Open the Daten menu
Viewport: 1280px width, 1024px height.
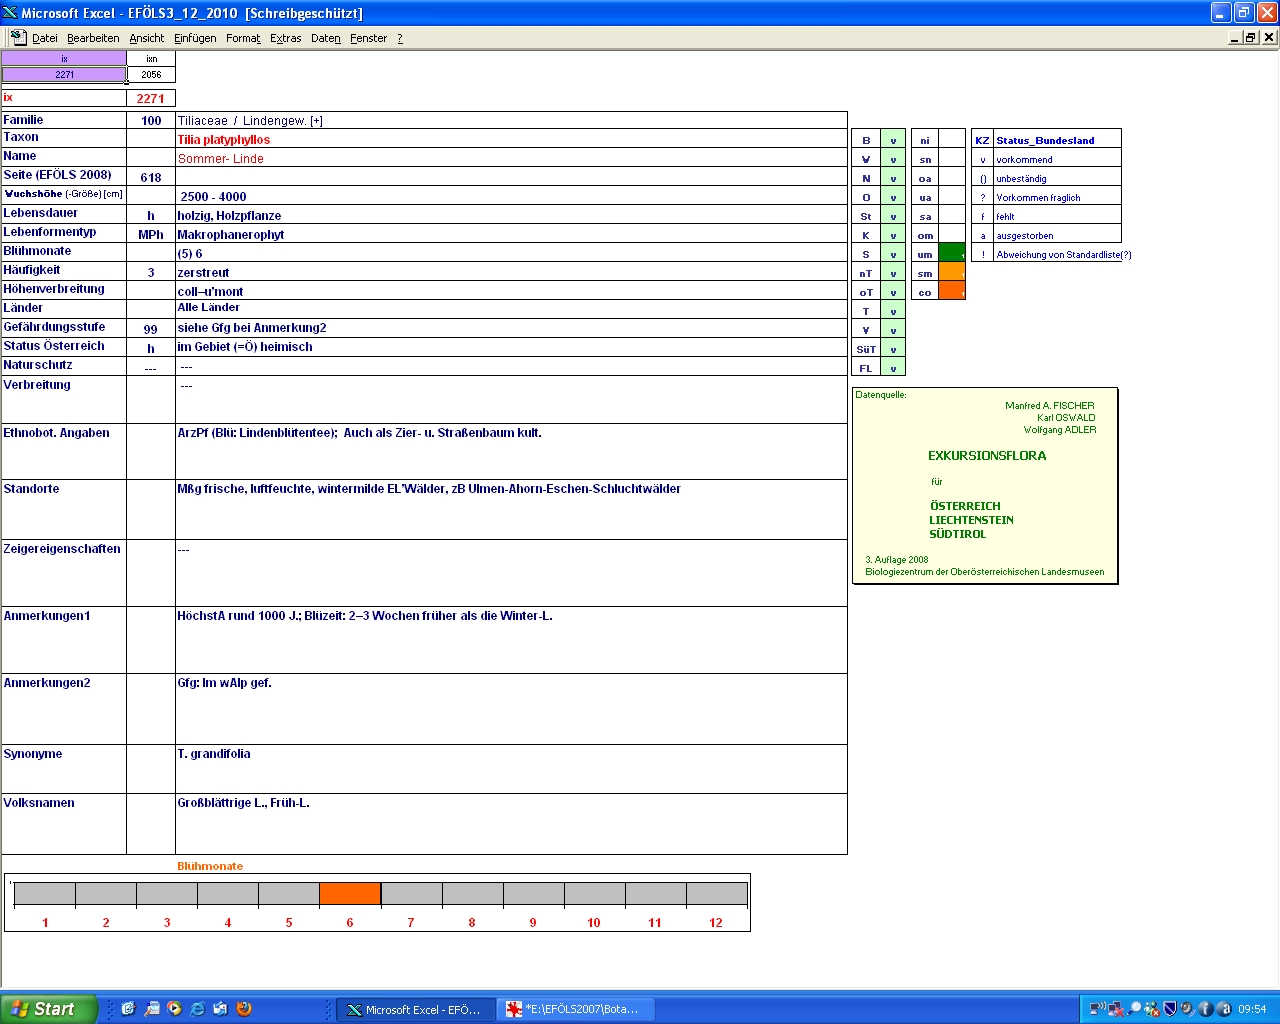[325, 38]
